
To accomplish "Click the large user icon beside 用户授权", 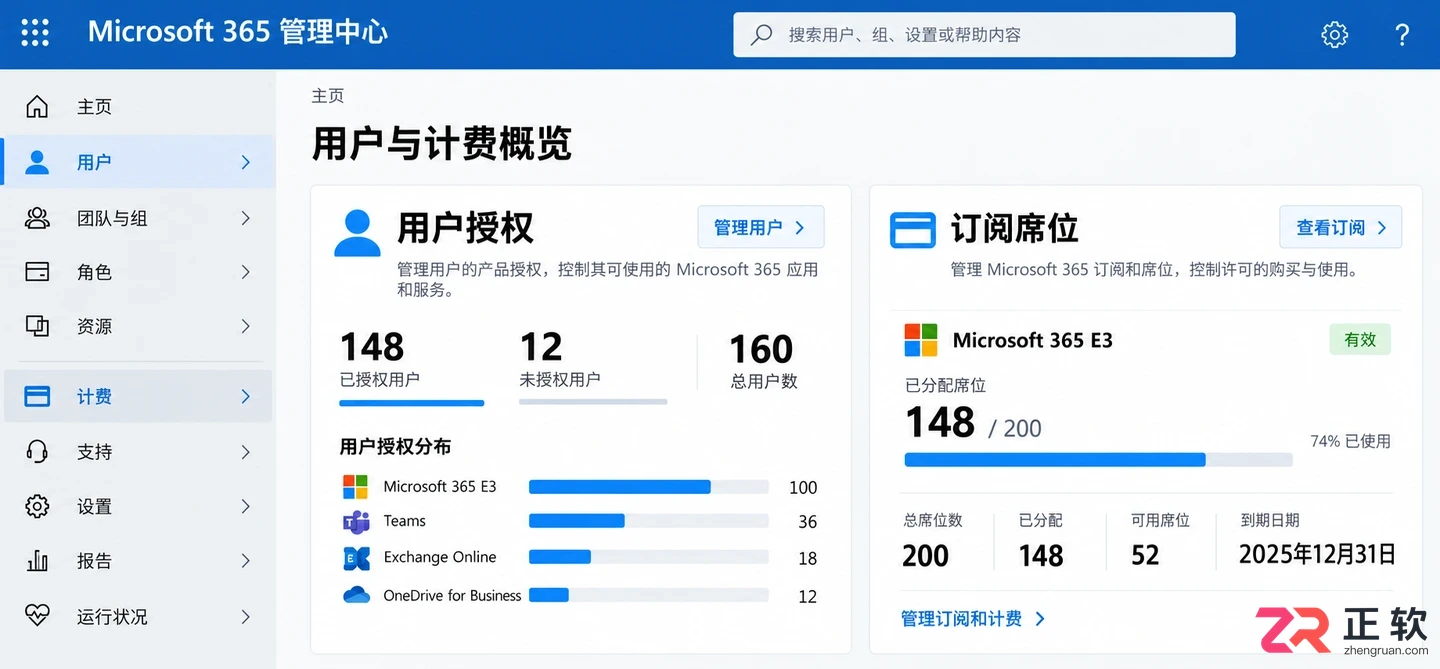I will 357,233.
